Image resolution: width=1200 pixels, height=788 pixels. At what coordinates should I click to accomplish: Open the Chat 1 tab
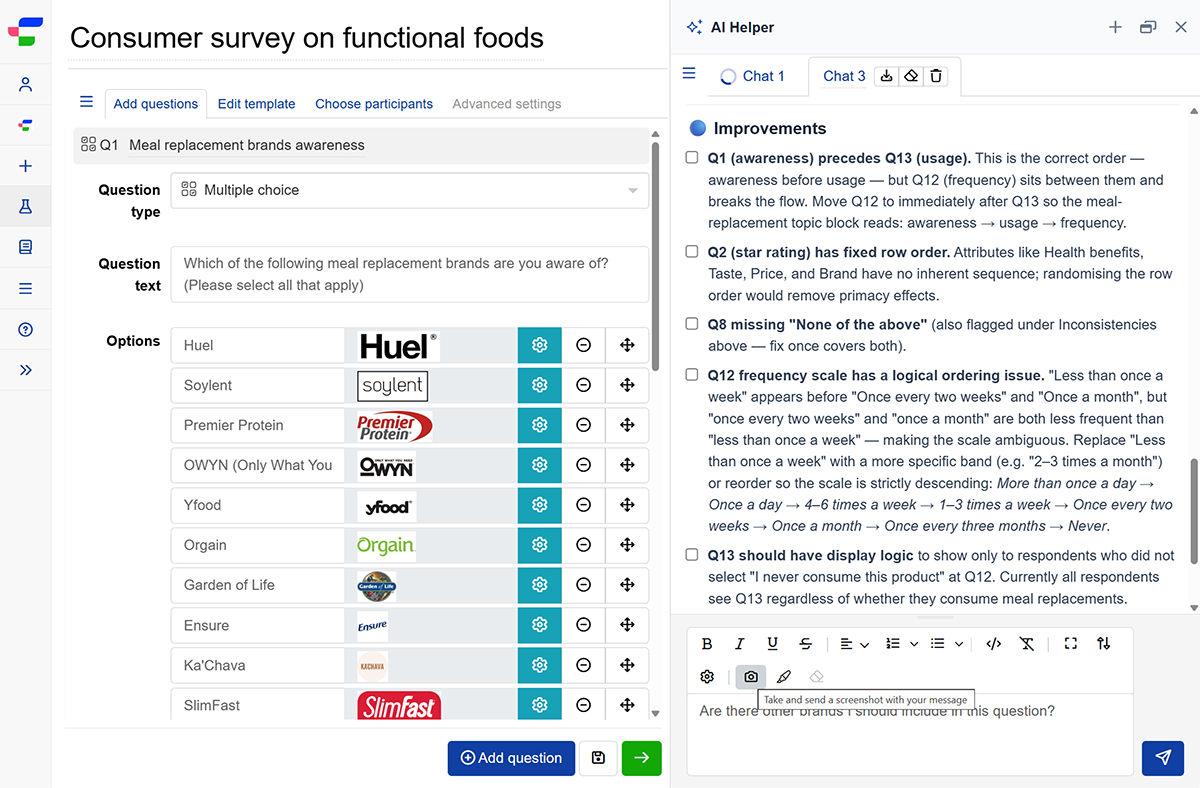pyautogui.click(x=753, y=76)
